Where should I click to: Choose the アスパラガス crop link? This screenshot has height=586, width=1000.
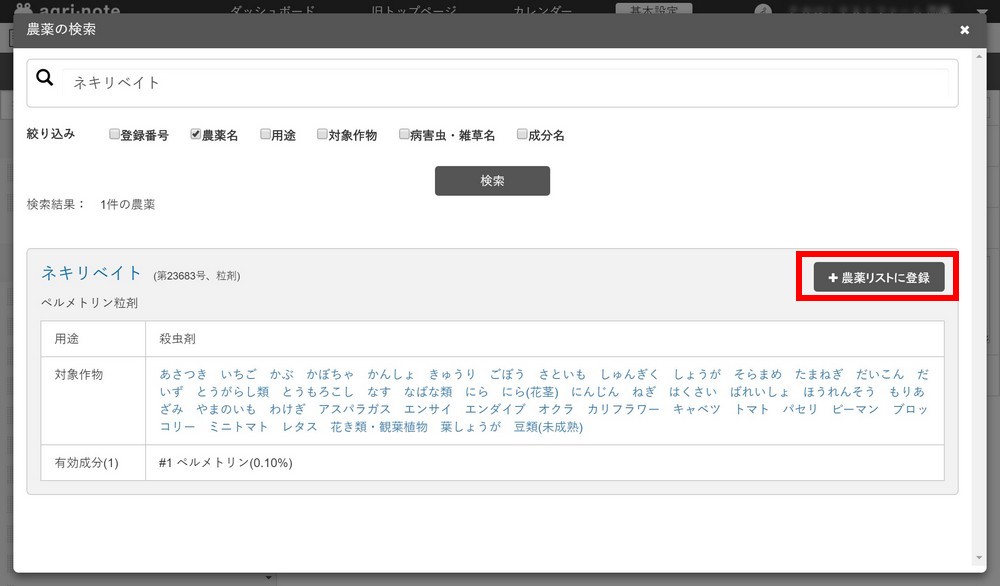(354, 409)
